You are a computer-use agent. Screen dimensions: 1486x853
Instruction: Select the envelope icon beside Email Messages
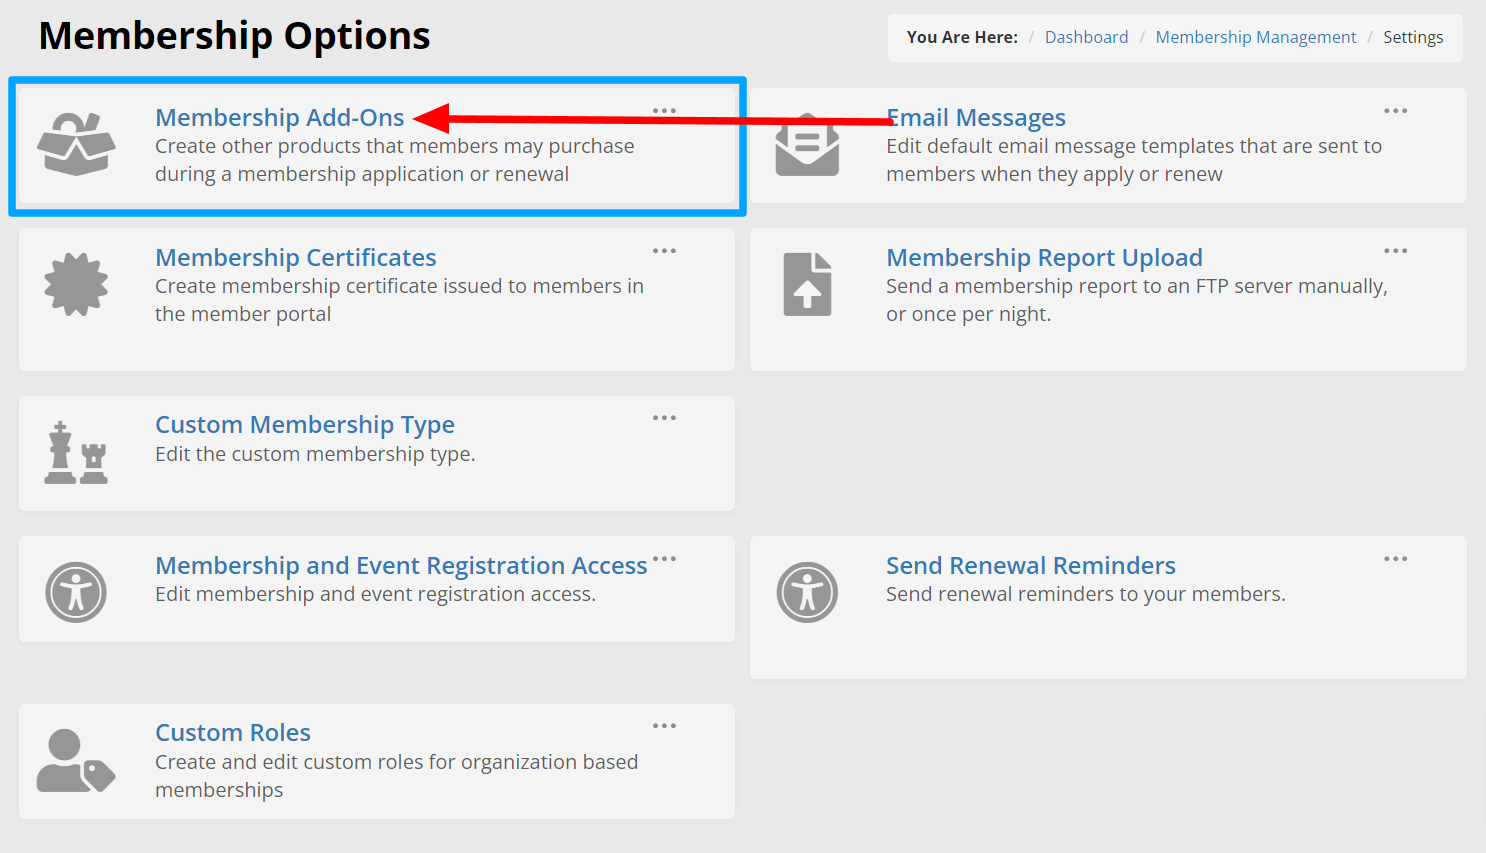pyautogui.click(x=808, y=146)
